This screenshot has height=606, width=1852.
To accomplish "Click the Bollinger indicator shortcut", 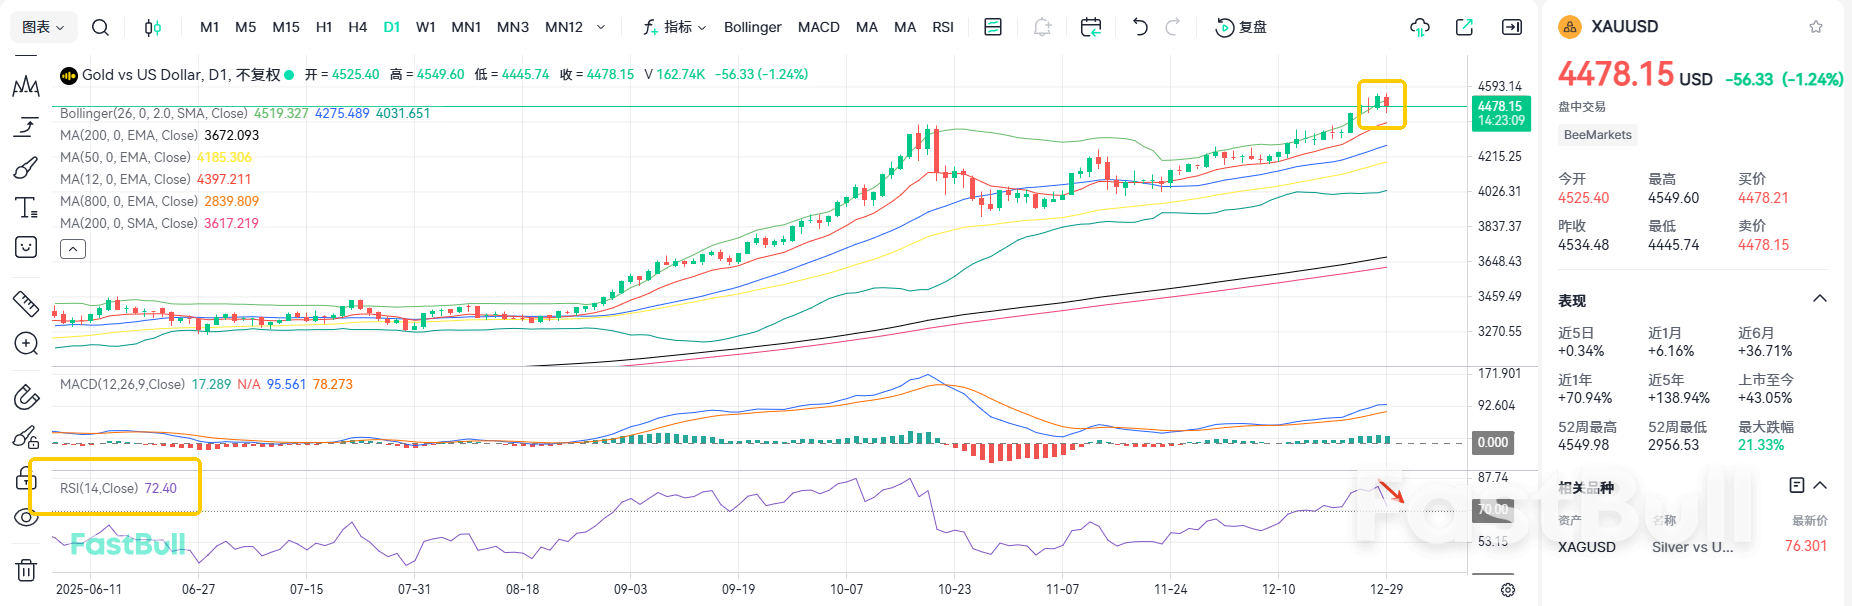I will tap(752, 27).
